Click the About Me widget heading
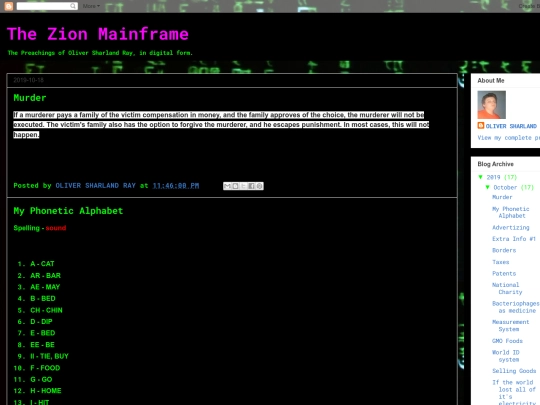 click(491, 81)
